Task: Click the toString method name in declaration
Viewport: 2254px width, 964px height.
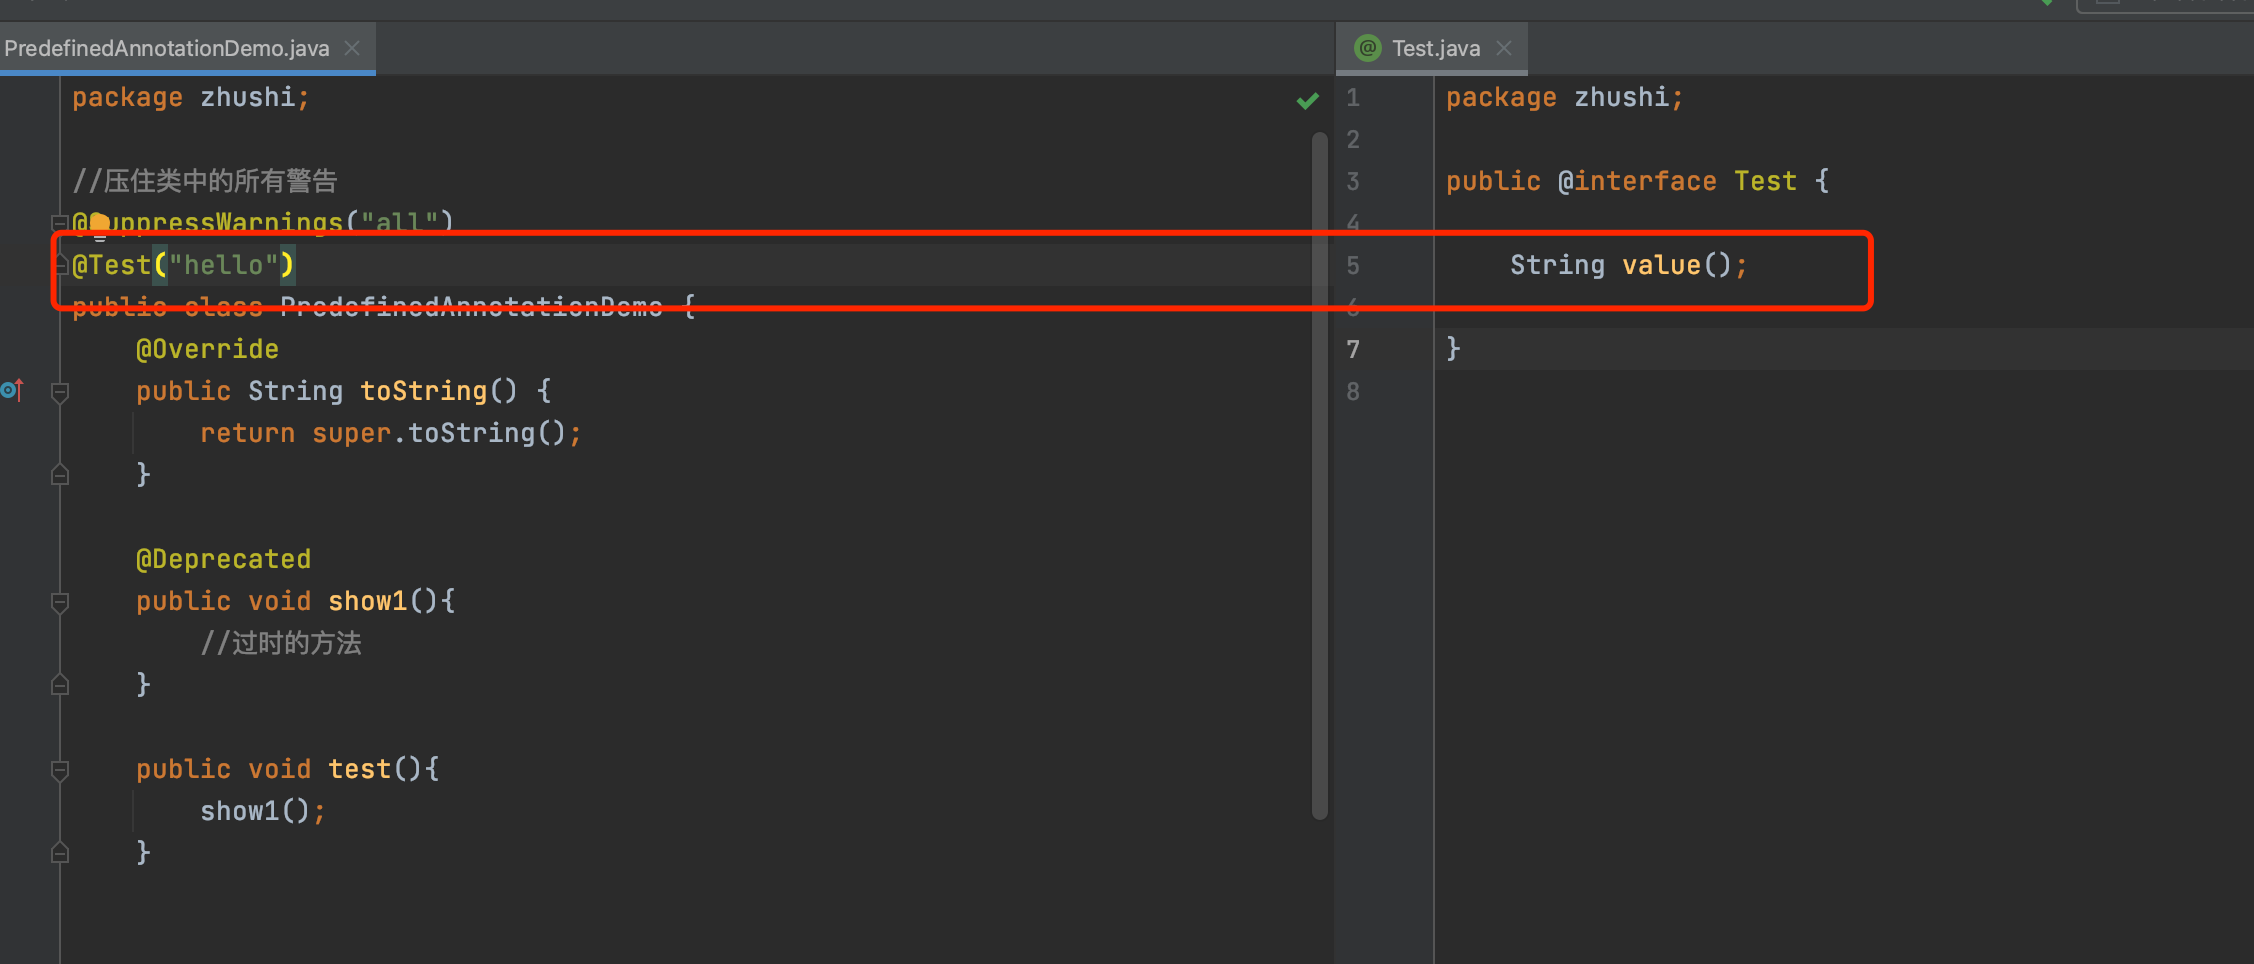Action: (x=424, y=391)
